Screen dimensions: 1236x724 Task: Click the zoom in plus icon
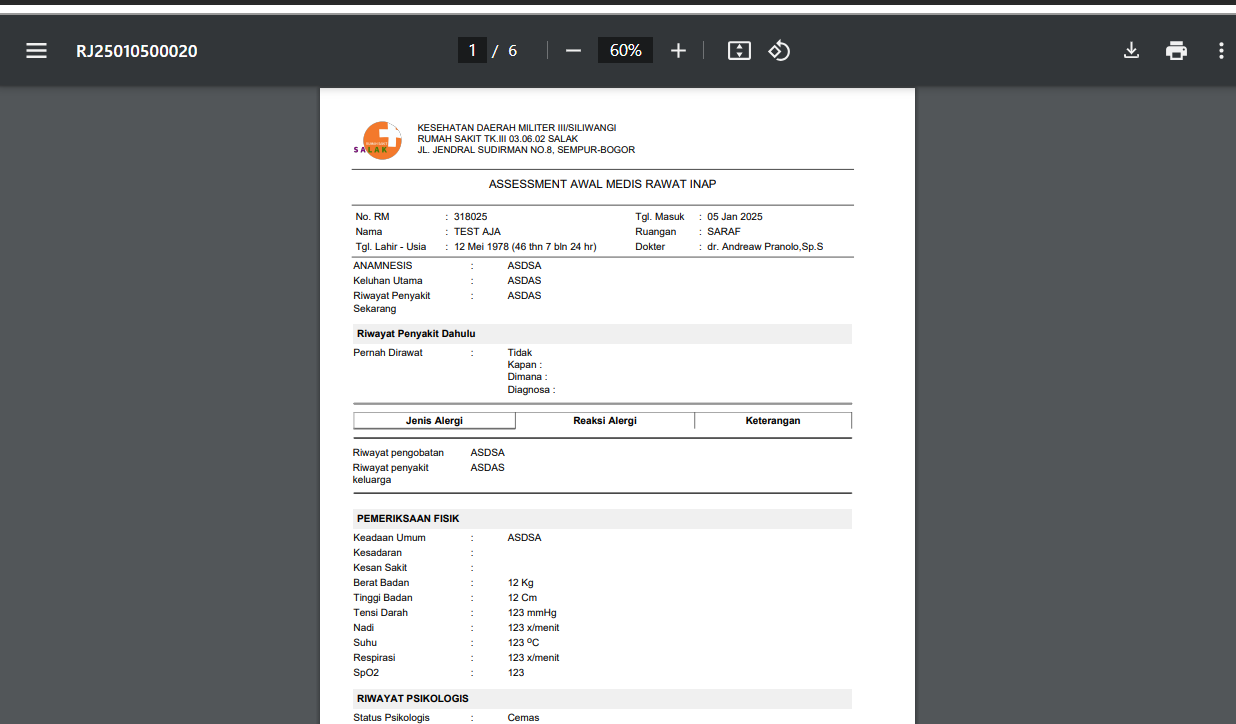(678, 51)
